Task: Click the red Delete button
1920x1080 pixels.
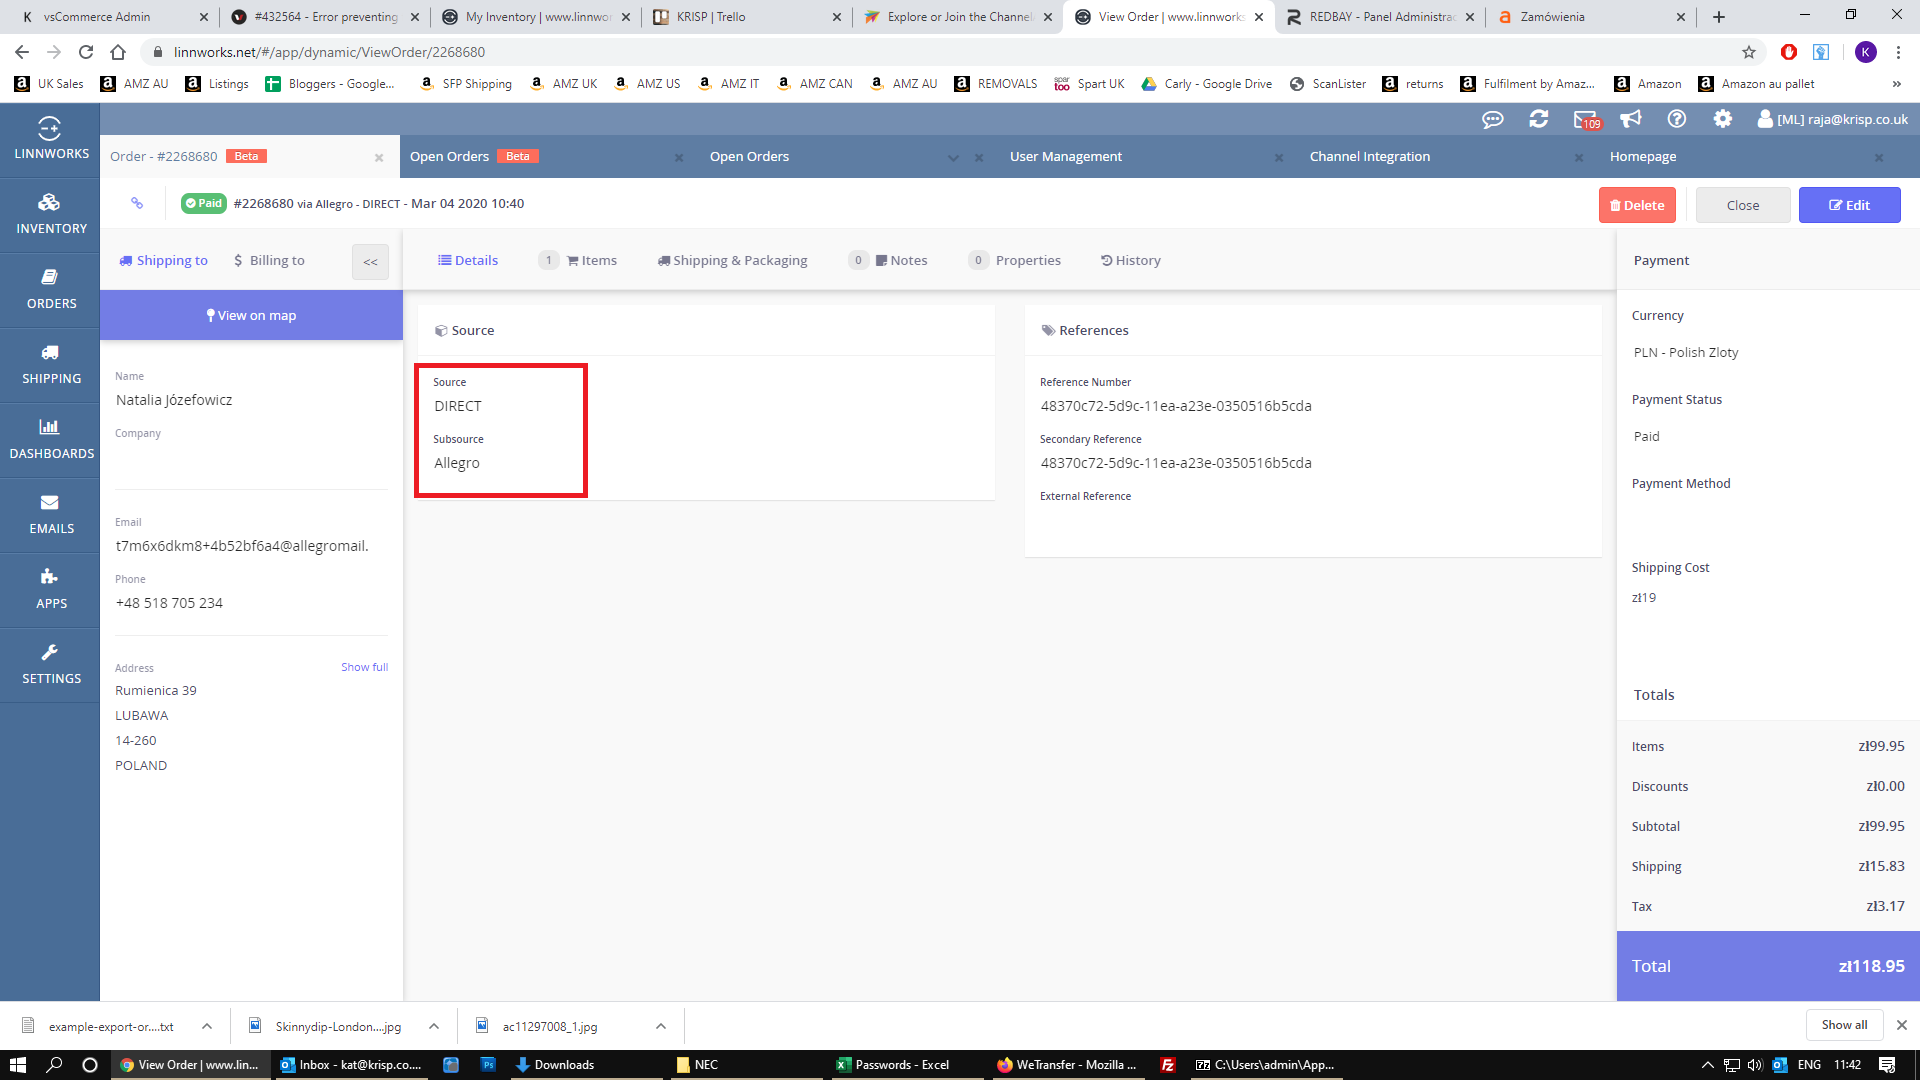Action: pos(1637,205)
